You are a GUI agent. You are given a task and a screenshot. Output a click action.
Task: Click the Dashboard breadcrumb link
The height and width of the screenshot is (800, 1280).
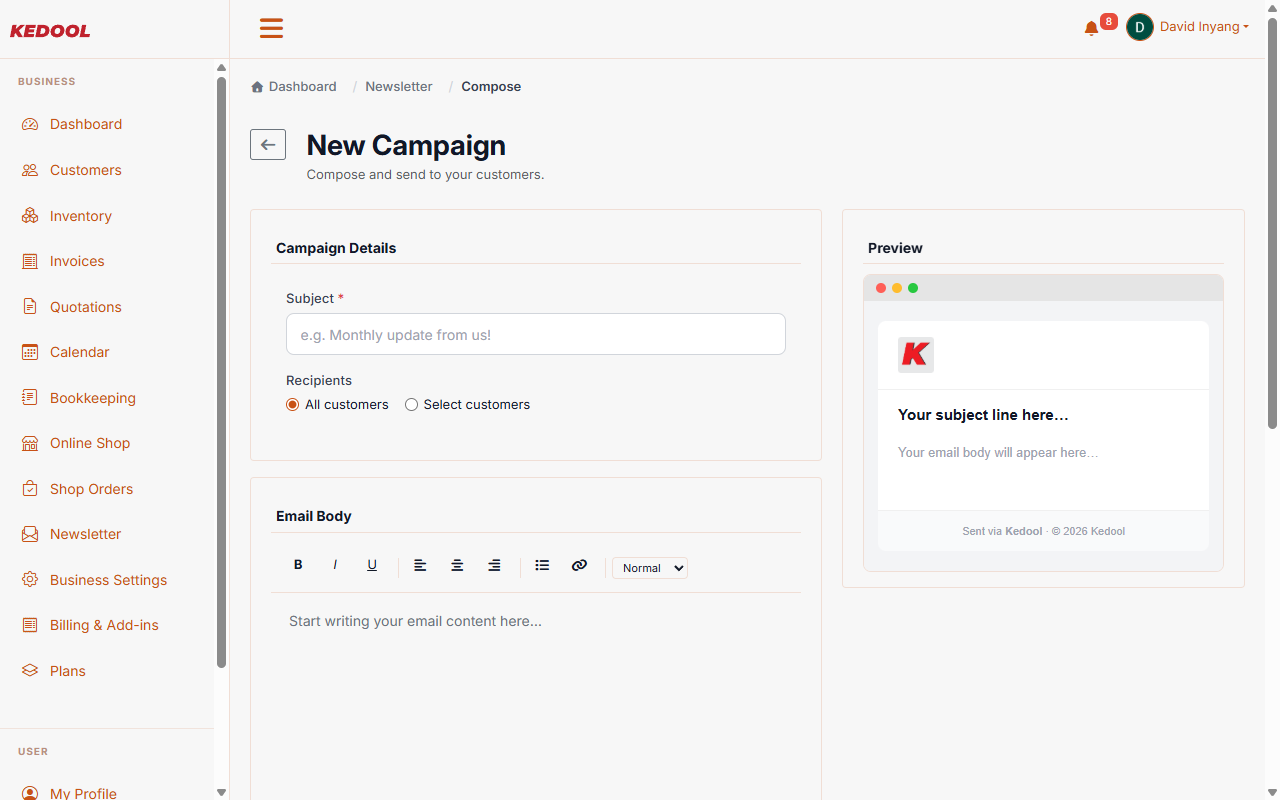(x=302, y=87)
